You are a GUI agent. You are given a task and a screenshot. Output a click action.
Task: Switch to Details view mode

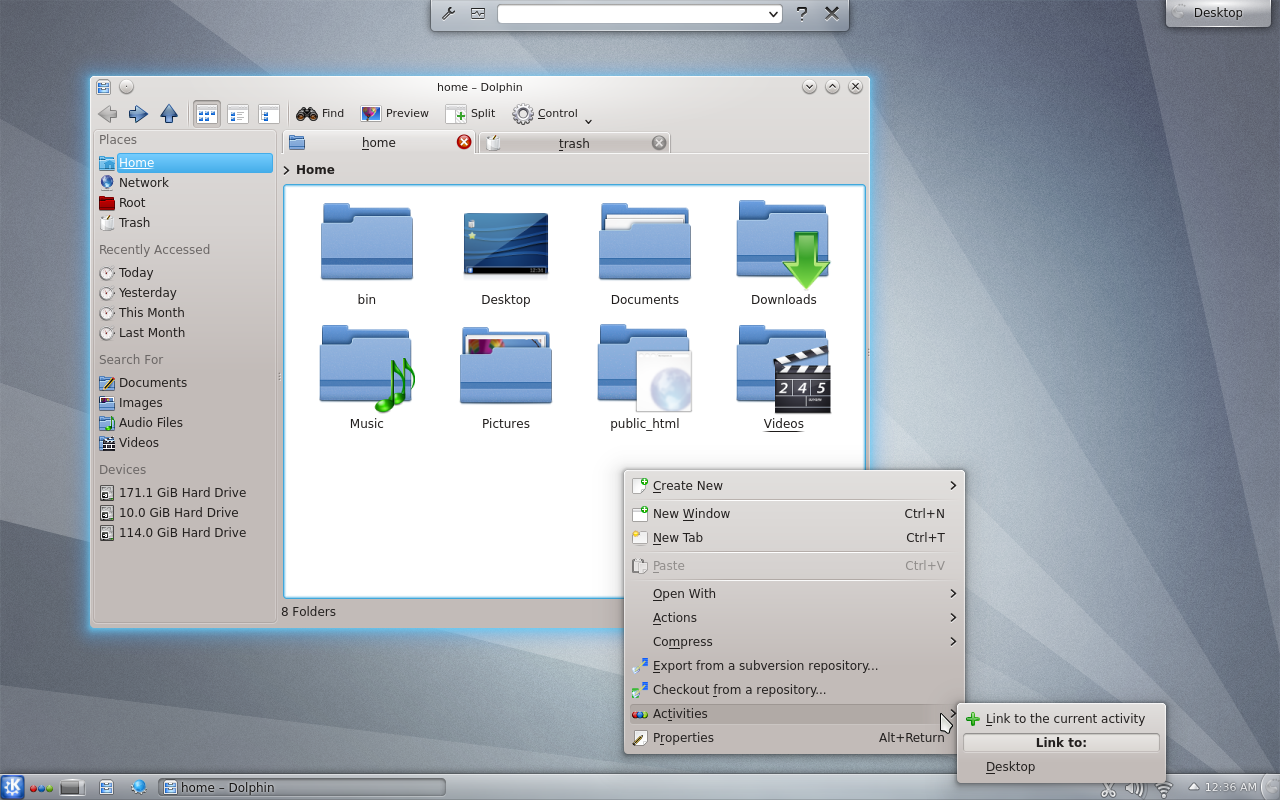coord(237,113)
